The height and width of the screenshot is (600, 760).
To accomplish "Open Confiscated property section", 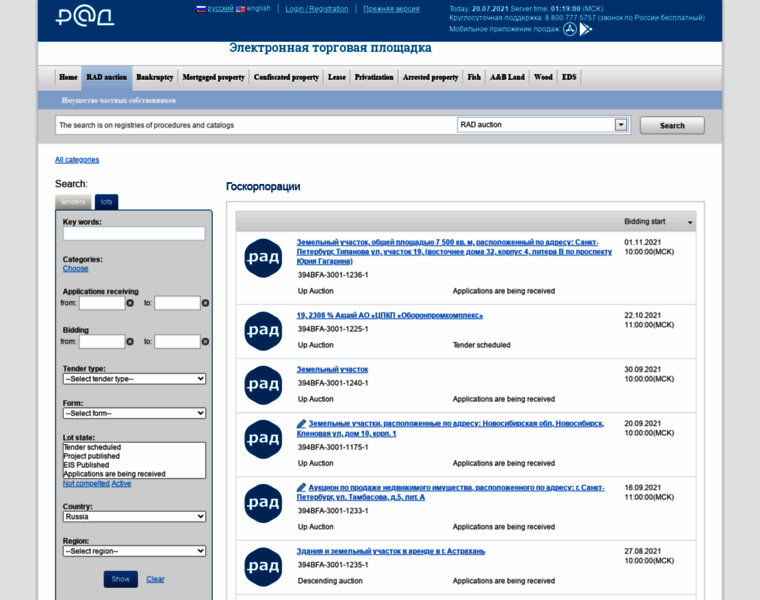I will [x=286, y=77].
